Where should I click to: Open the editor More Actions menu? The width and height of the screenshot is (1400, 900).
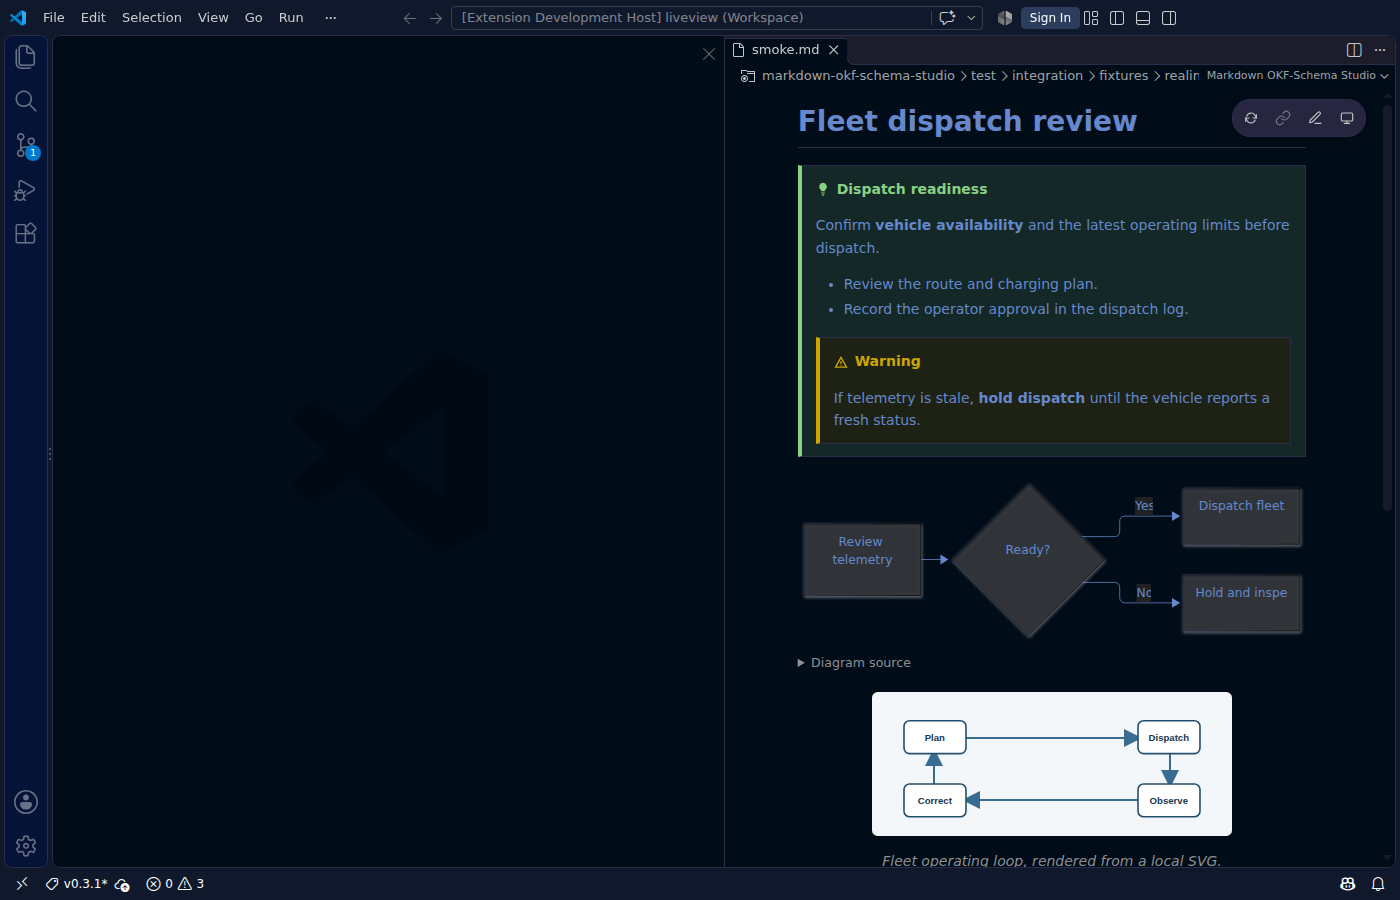tap(1380, 50)
